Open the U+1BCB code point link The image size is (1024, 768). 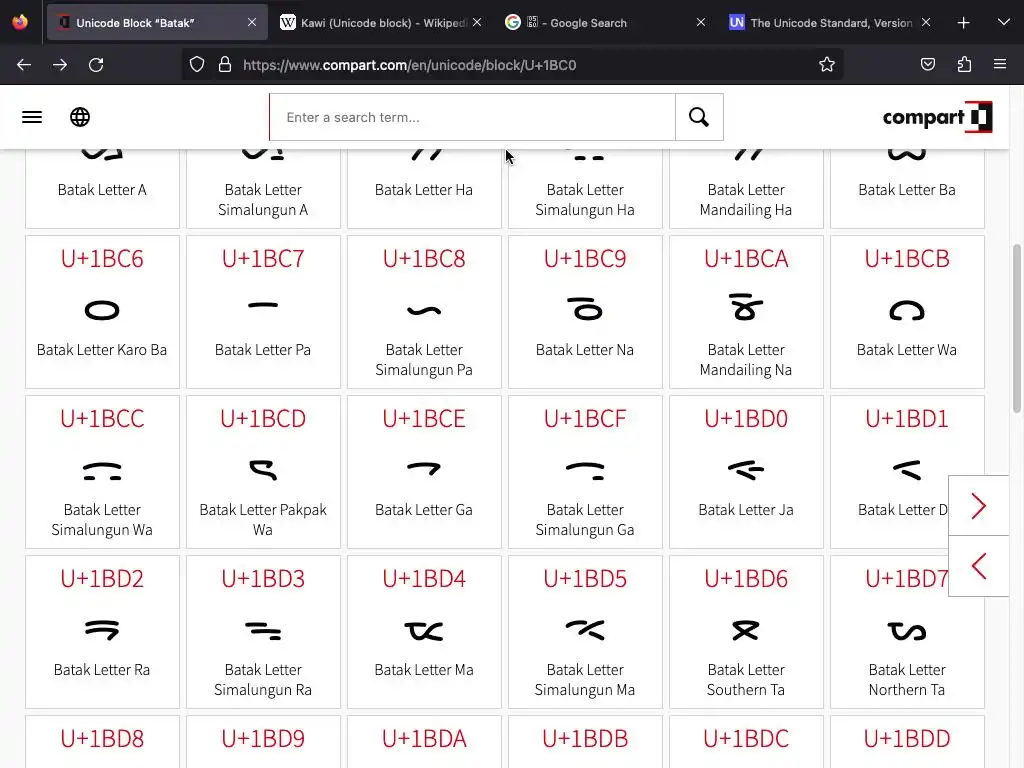tap(907, 259)
